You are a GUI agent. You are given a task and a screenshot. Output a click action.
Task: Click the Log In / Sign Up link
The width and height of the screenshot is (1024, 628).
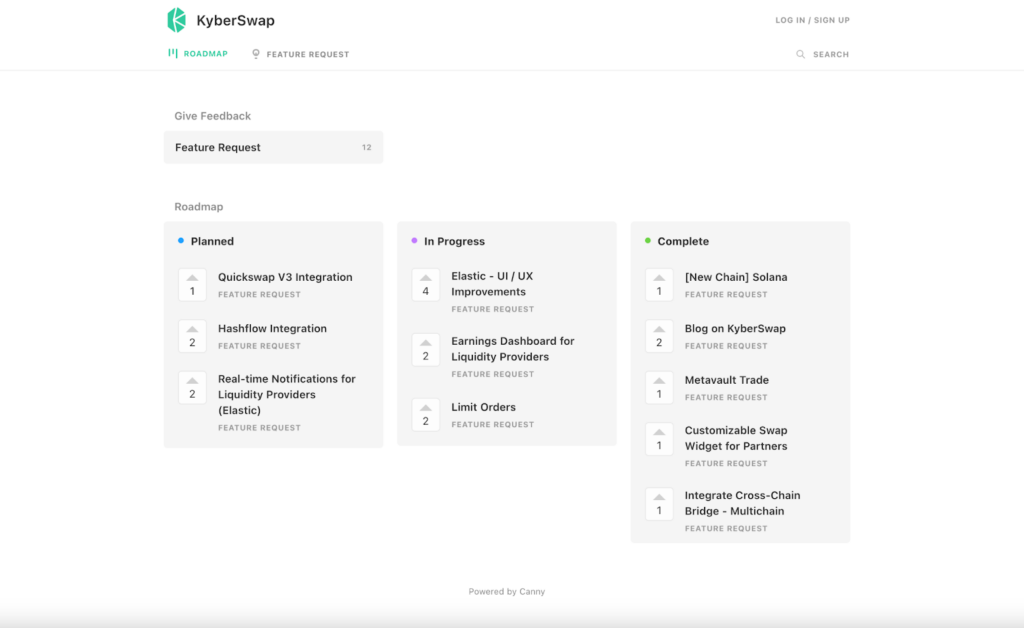(812, 20)
